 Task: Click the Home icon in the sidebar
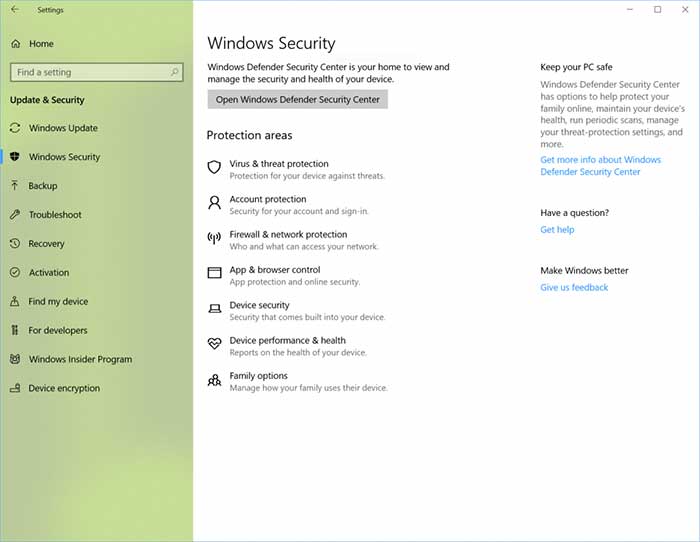pos(15,44)
